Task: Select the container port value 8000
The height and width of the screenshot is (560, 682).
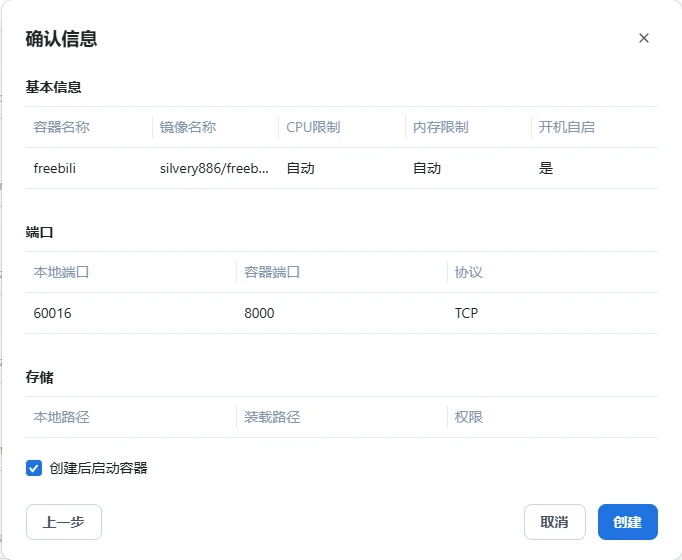Action: 259,313
